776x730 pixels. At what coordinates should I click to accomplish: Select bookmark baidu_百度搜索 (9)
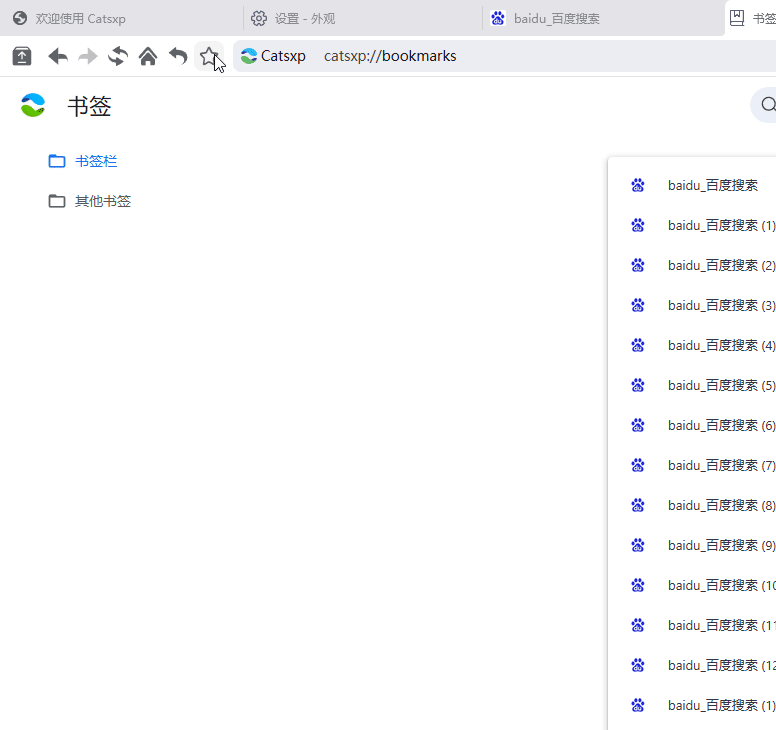[692, 545]
